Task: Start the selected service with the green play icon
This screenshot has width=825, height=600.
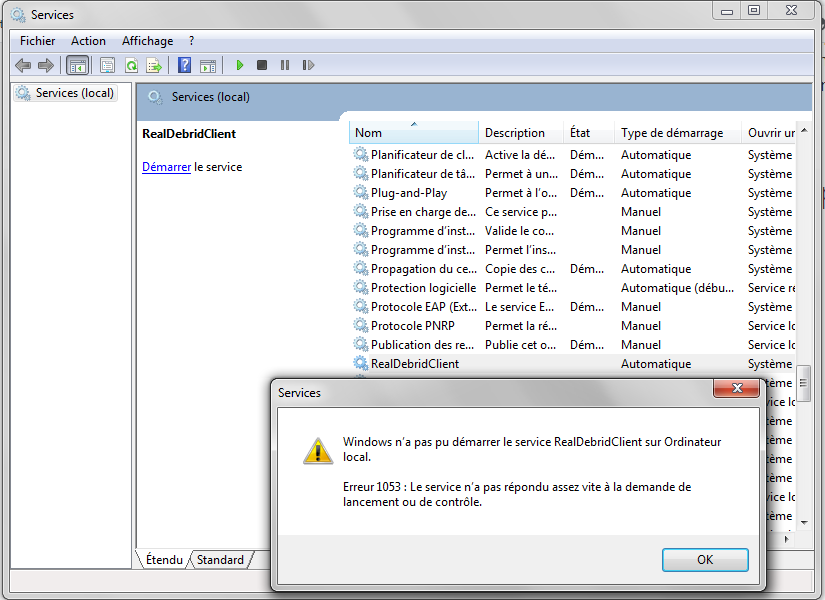Action: click(x=239, y=64)
